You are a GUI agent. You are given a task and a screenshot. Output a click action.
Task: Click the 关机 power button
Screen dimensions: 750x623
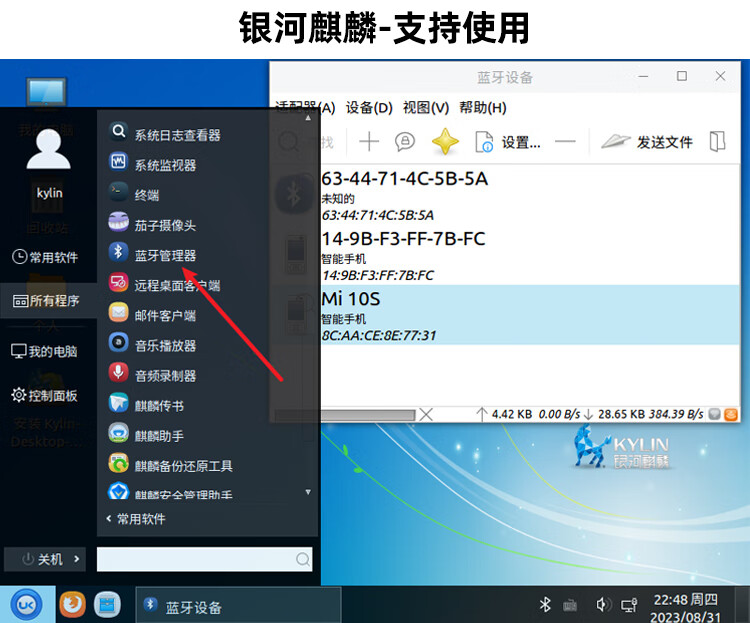pos(42,559)
